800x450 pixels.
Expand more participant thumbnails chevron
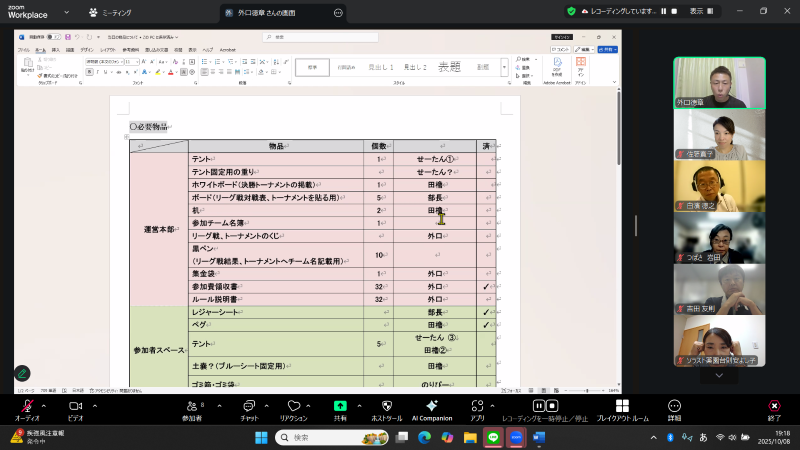718,376
